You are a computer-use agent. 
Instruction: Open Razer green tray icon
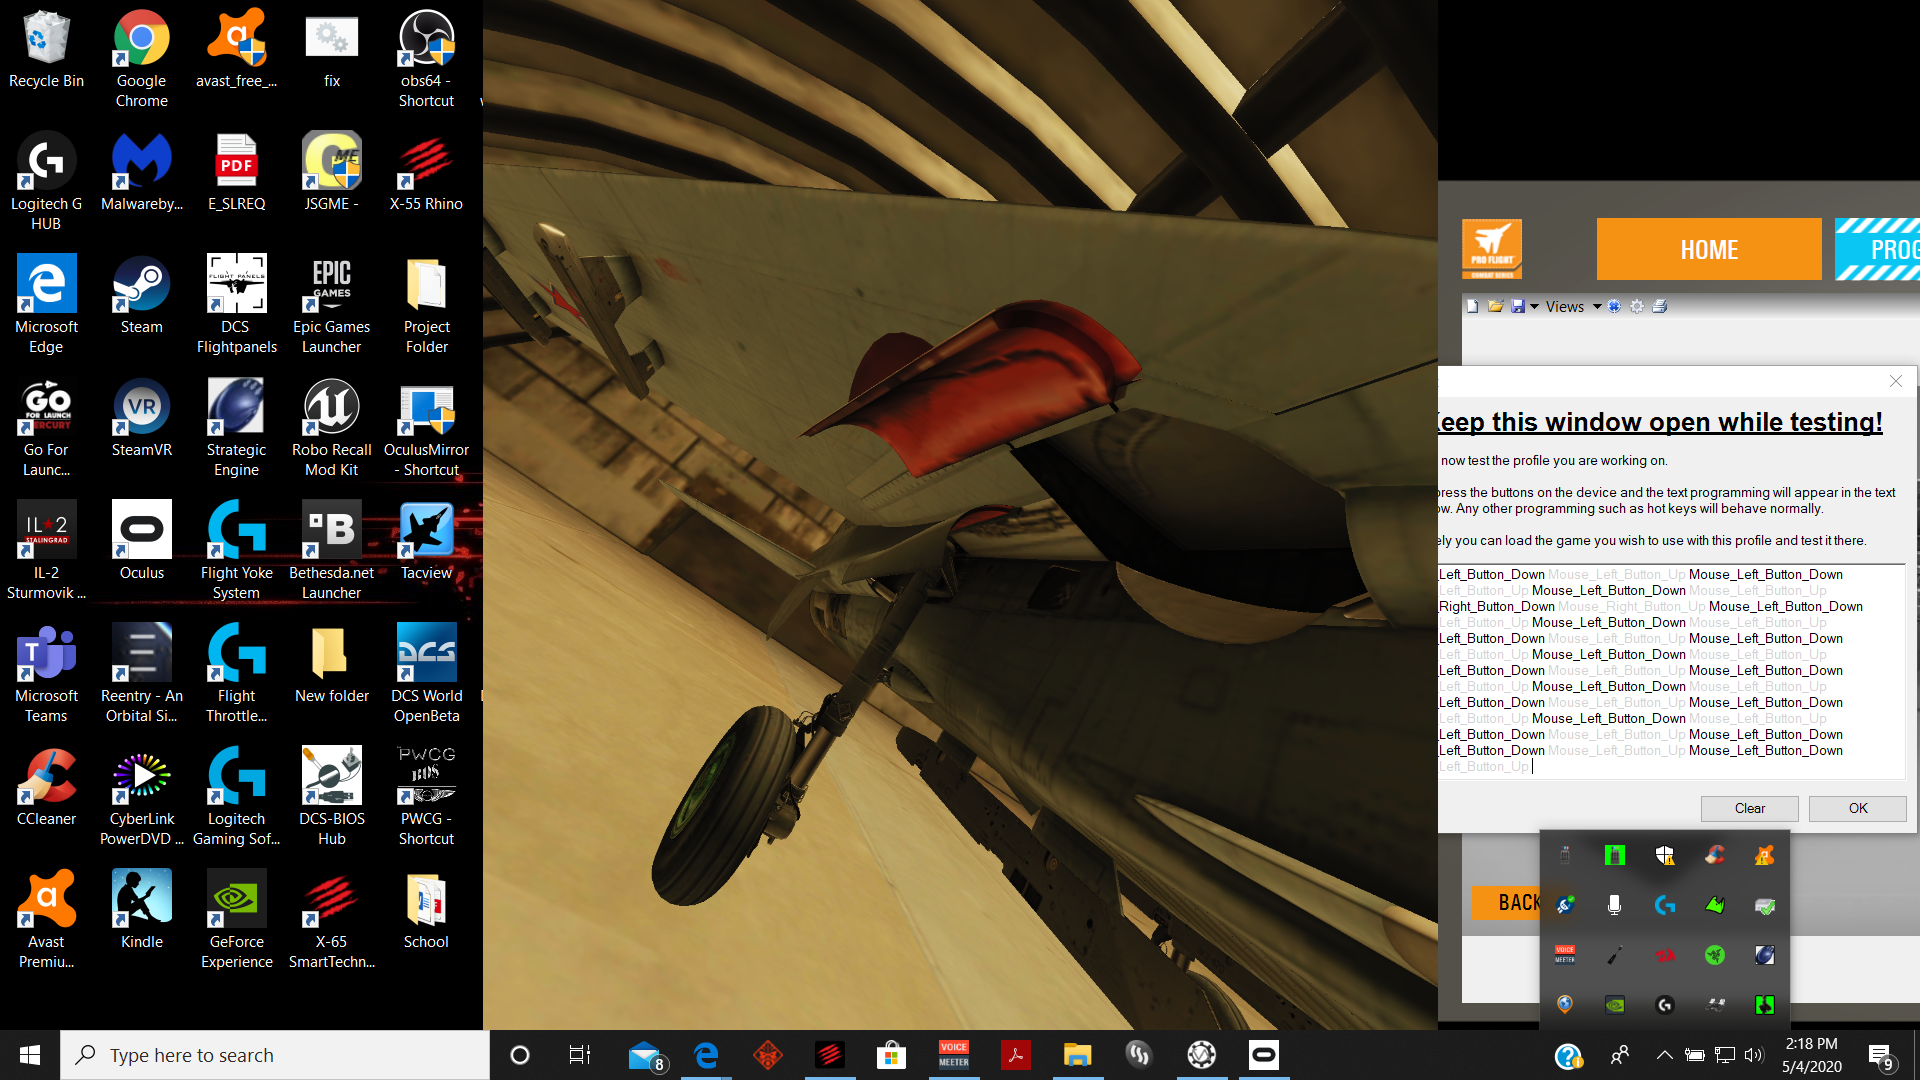1715,955
